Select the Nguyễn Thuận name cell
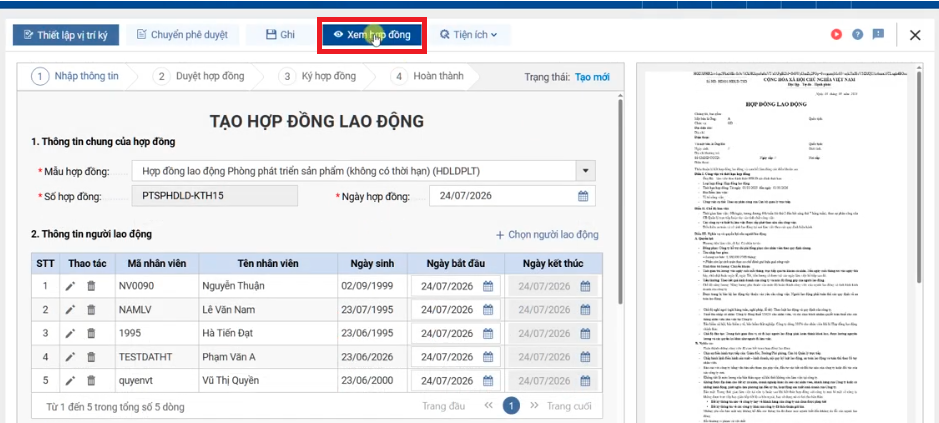 click(x=268, y=286)
